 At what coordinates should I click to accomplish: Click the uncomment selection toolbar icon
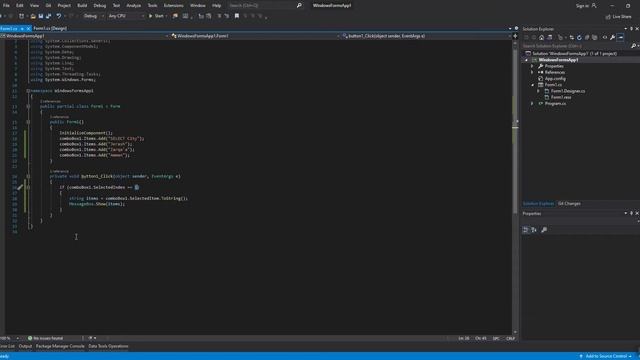(227, 16)
